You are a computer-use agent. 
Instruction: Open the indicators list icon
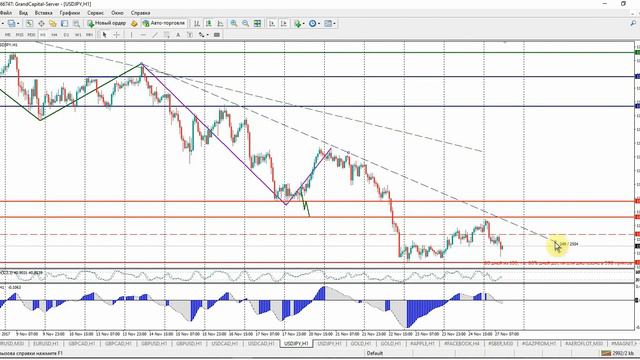[297, 24]
